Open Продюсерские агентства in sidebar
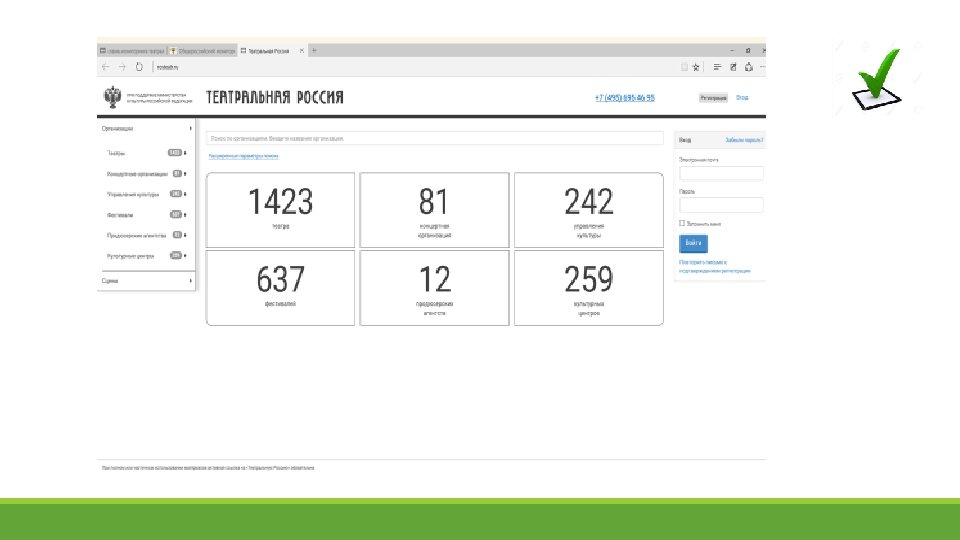The height and width of the screenshot is (540, 960). (x=137, y=235)
